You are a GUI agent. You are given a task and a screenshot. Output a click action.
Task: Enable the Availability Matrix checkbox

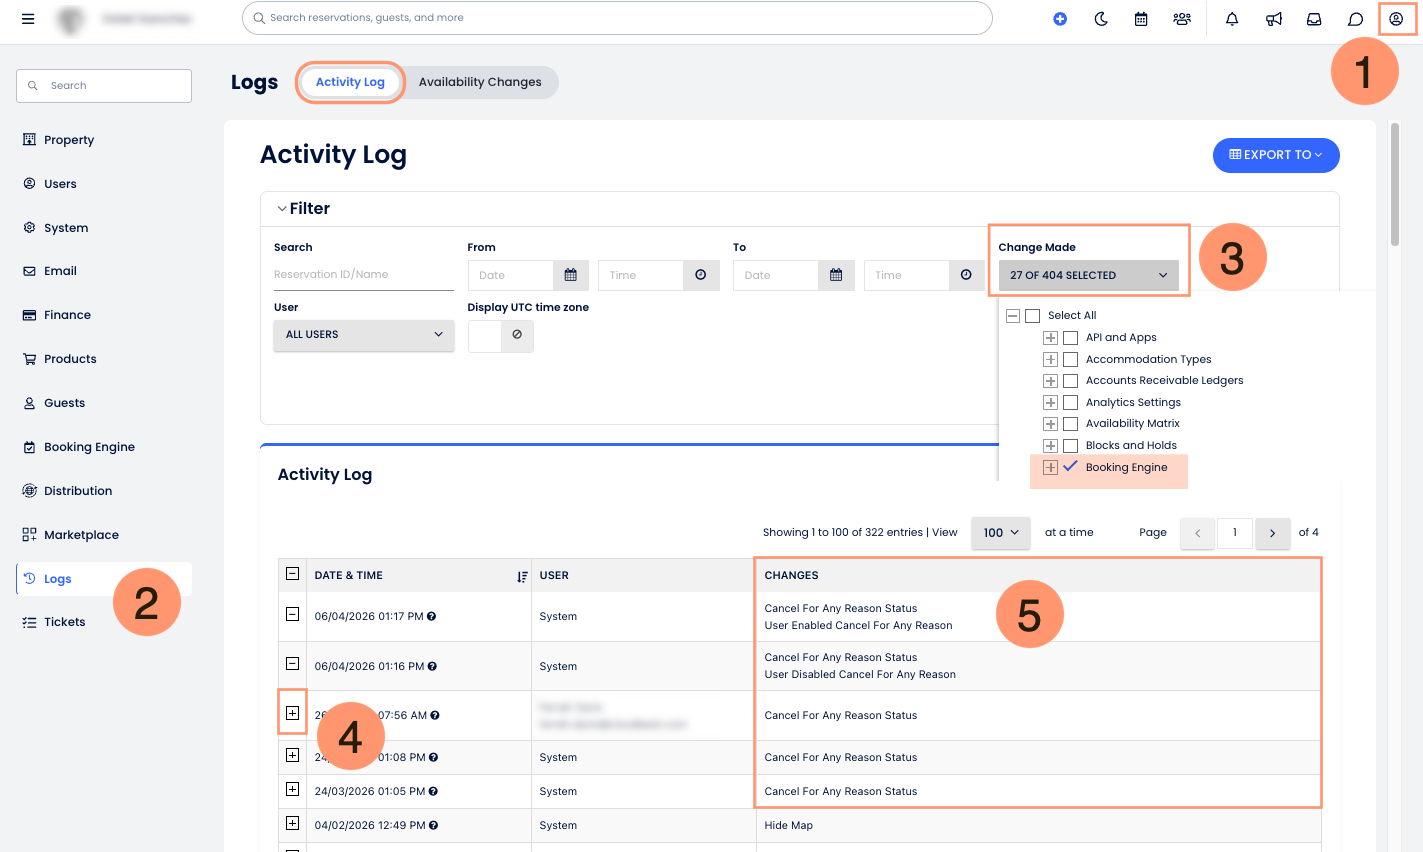point(1071,423)
